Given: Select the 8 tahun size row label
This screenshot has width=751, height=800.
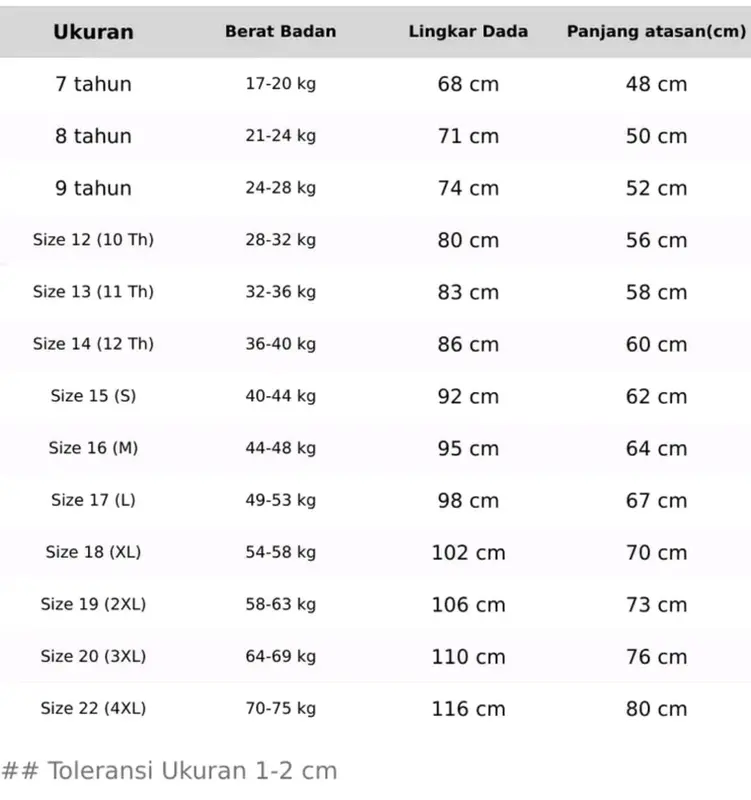Looking at the screenshot, I should pos(93,136).
